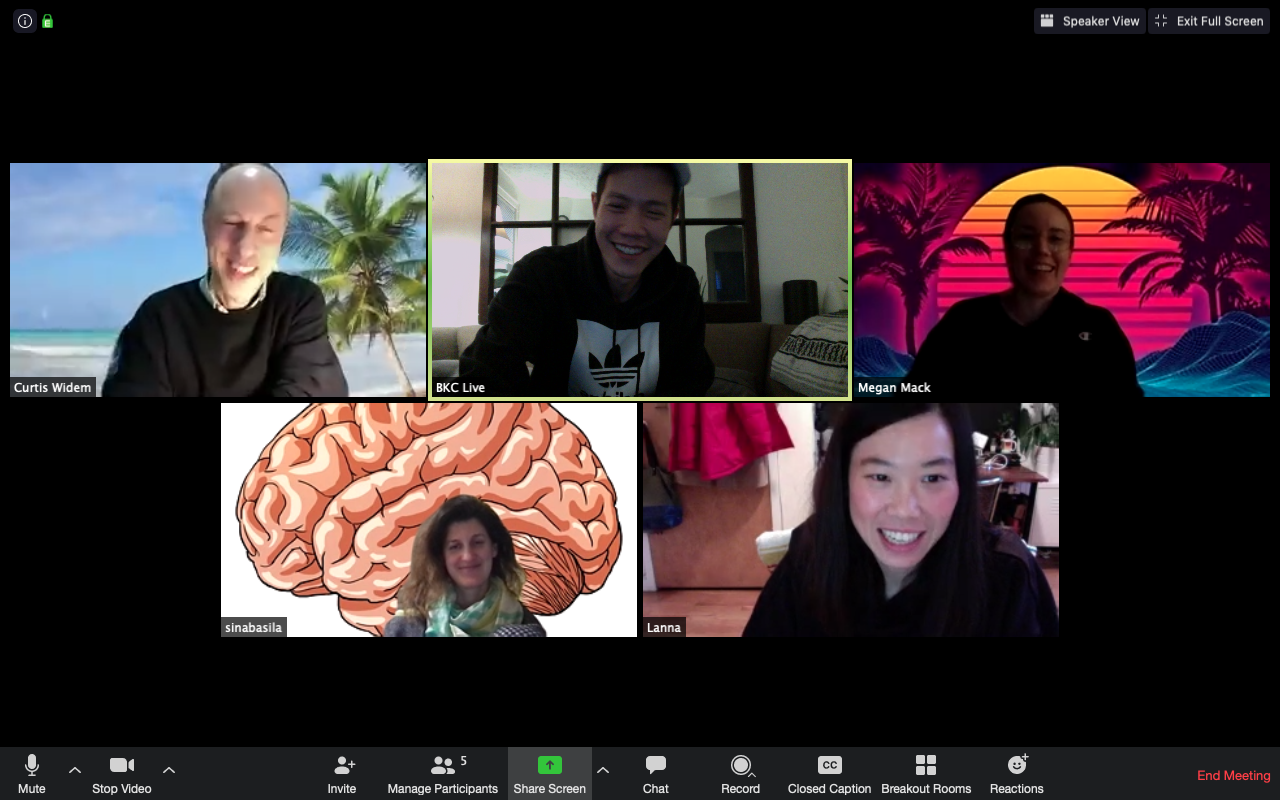Click the 'Curtis Widem' name label

click(53, 387)
